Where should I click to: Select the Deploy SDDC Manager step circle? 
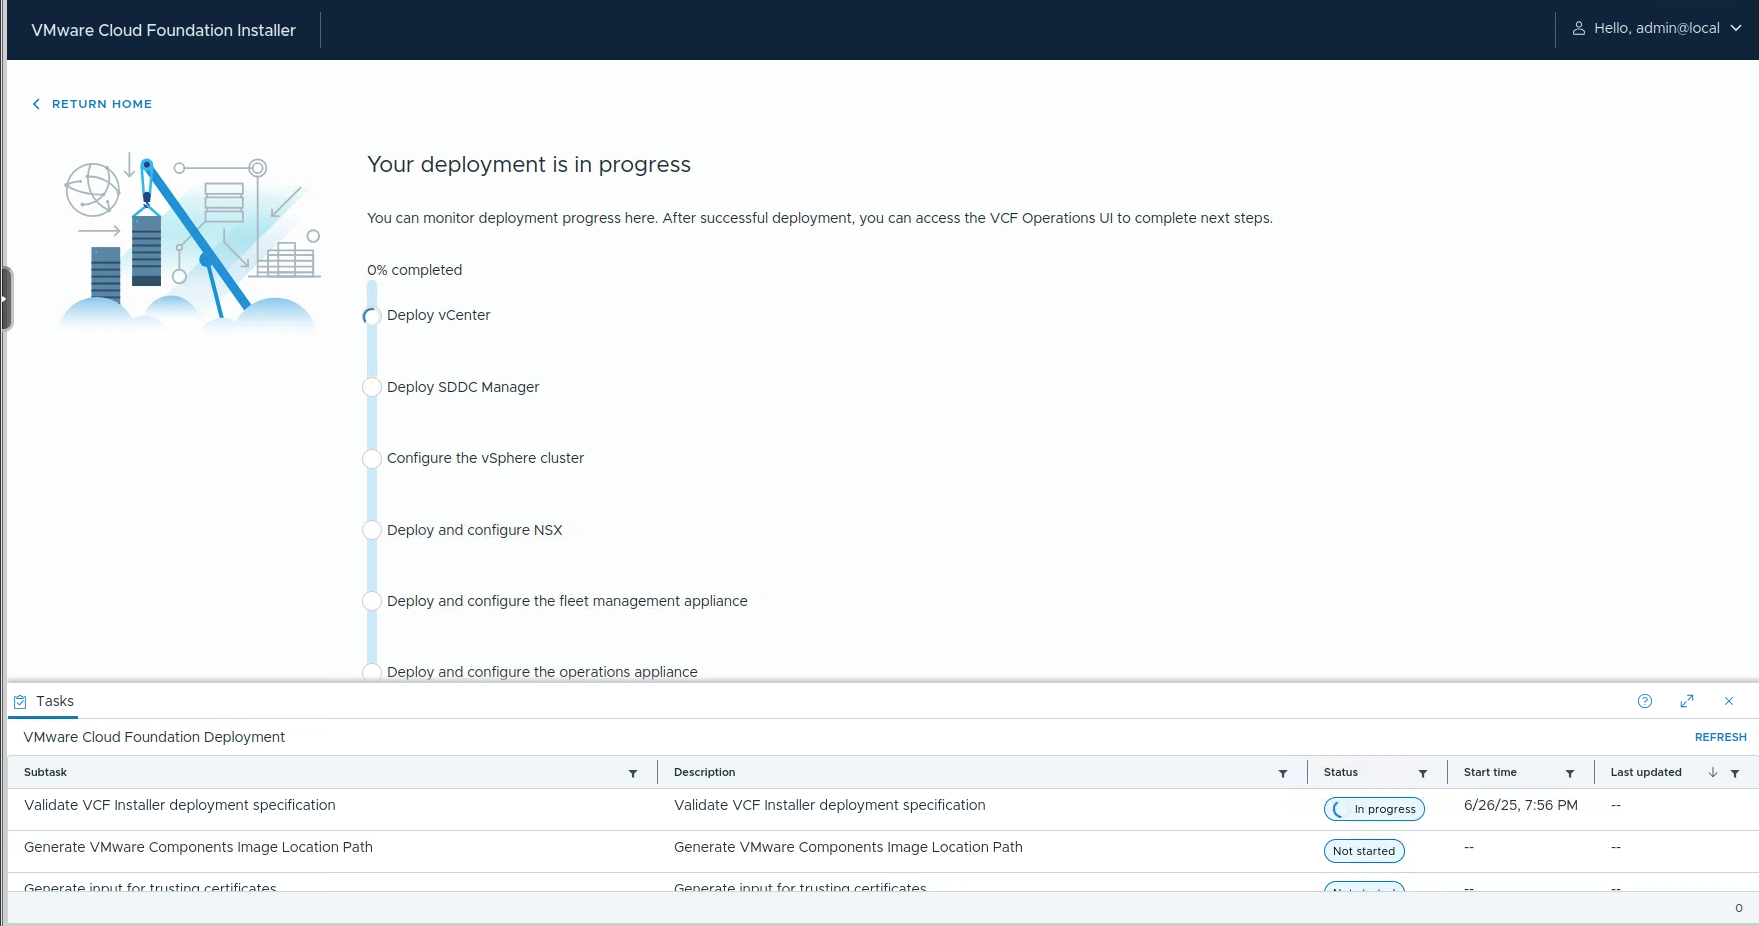372,387
